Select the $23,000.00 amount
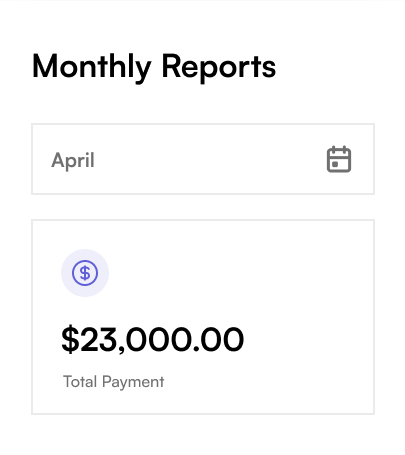Image resolution: width=405 pixels, height=455 pixels. 153,339
